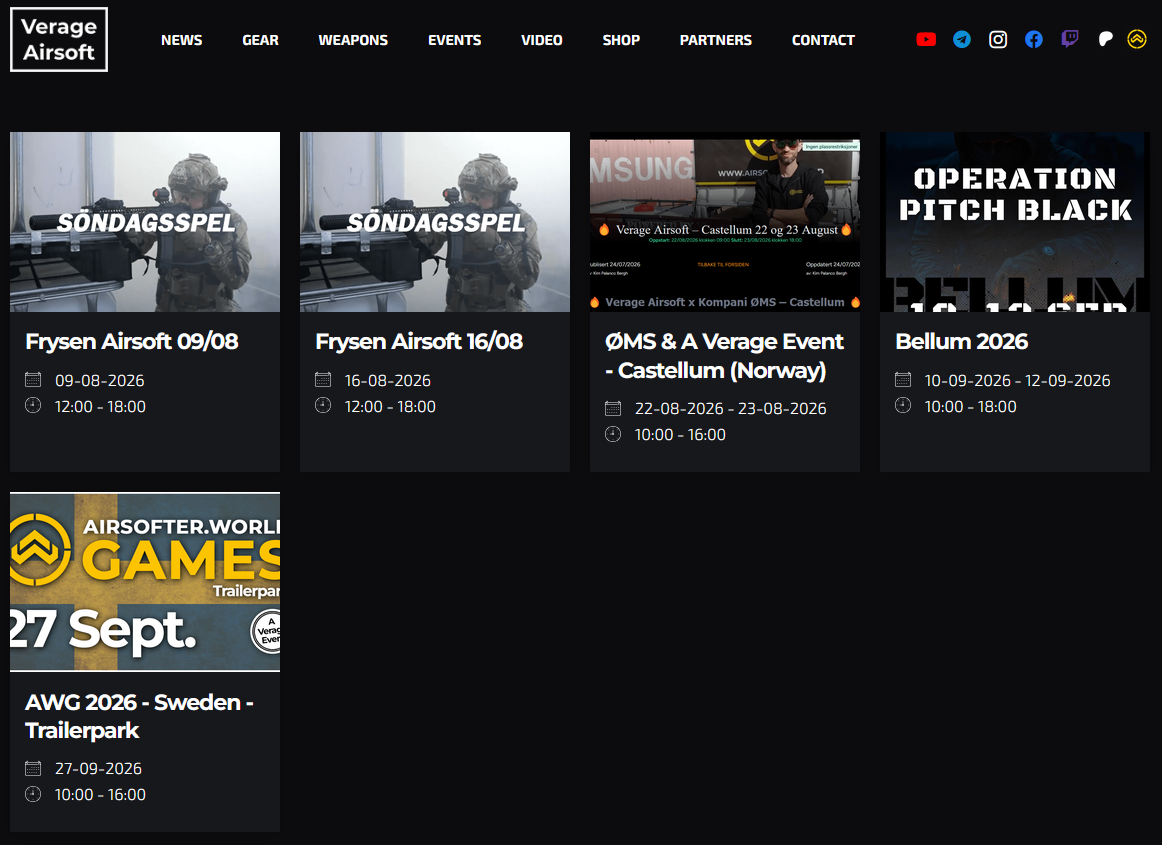Click the date text 09-08-2026

pos(100,380)
